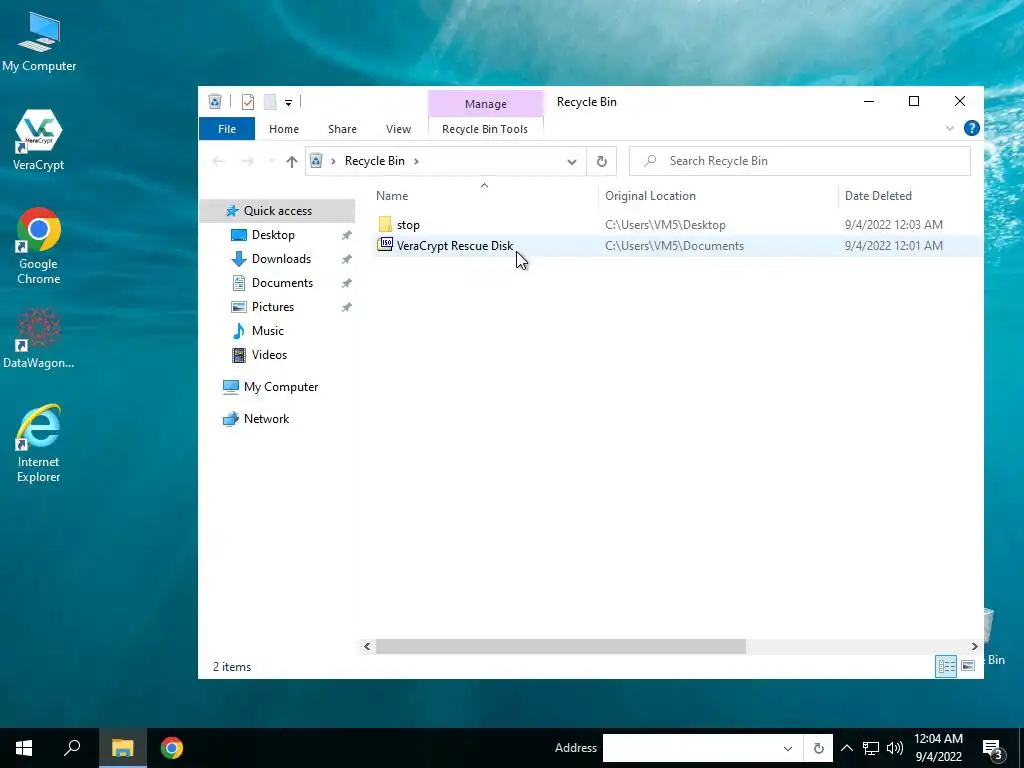This screenshot has width=1024, height=768.
Task: Open the Google Chrome desktop shortcut
Action: (39, 246)
